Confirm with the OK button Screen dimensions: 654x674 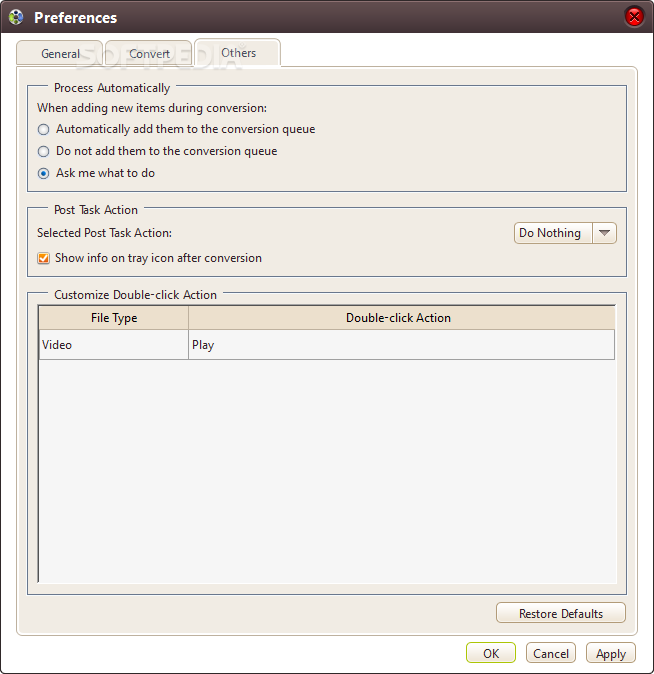[x=491, y=653]
